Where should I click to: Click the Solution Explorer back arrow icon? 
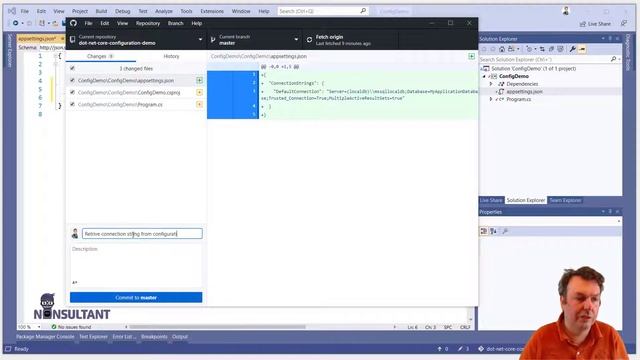click(x=484, y=49)
